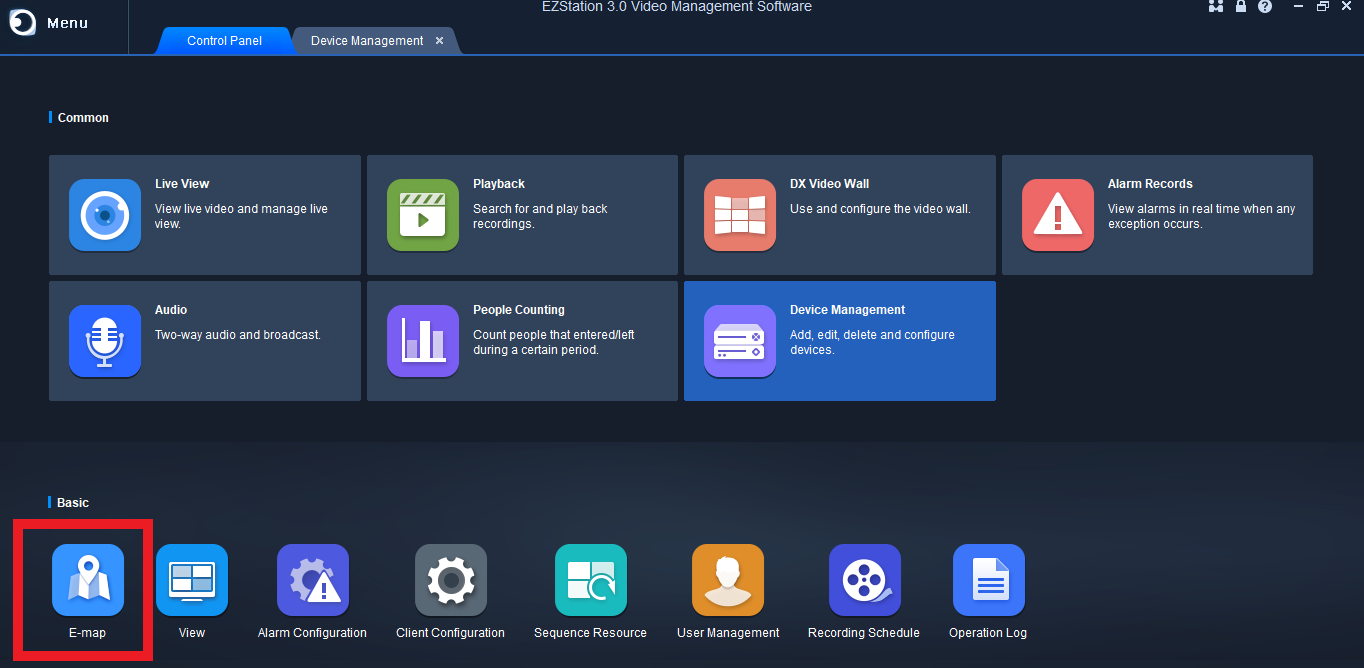The height and width of the screenshot is (668, 1364).
Task: Open Playback to search recordings
Action: (x=522, y=215)
